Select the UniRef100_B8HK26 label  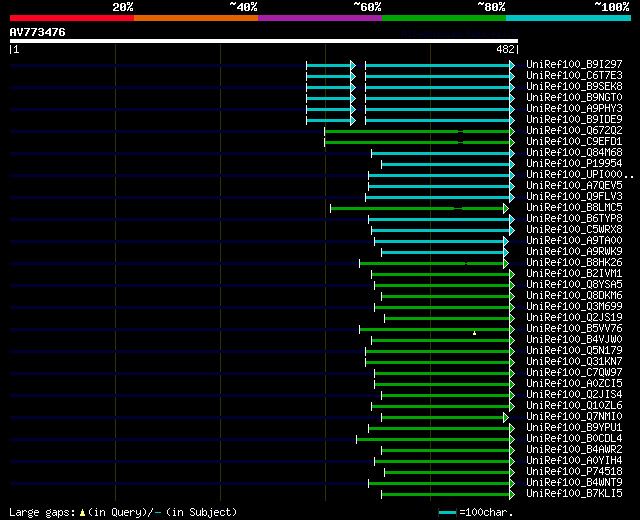point(574,263)
